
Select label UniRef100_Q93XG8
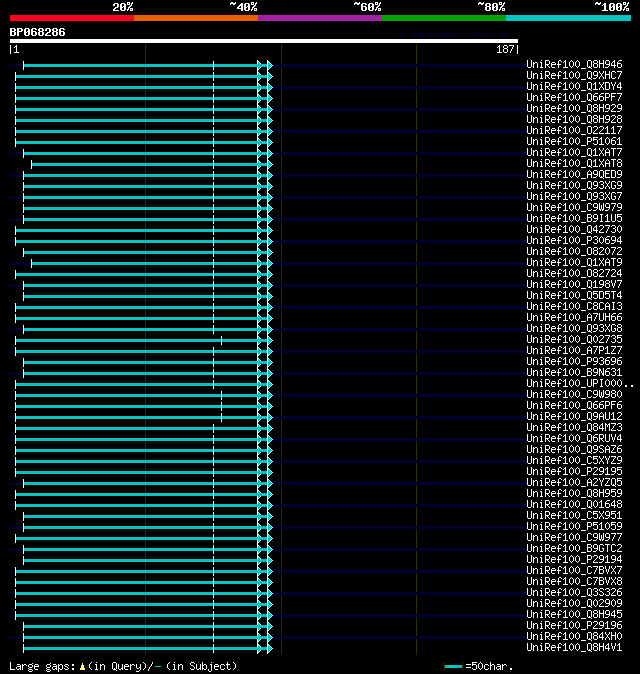tap(574, 328)
